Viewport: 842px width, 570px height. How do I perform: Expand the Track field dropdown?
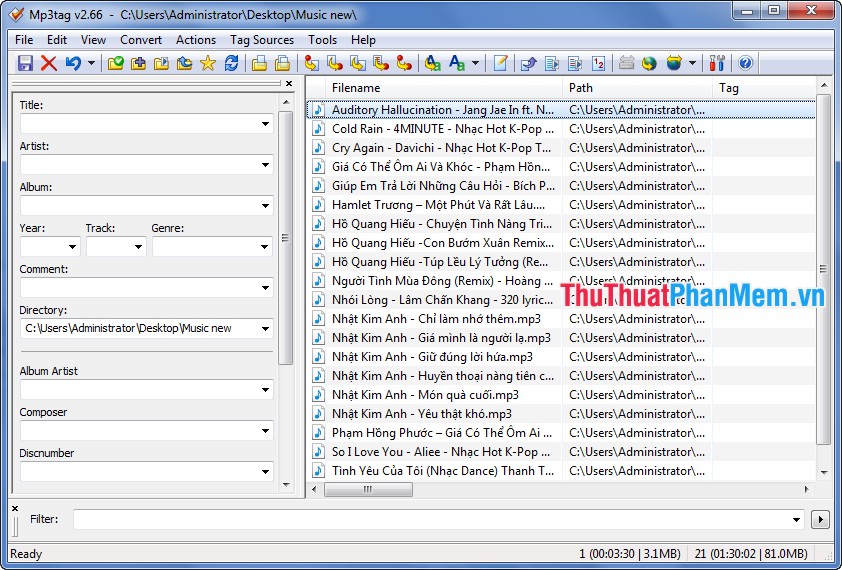[x=139, y=247]
